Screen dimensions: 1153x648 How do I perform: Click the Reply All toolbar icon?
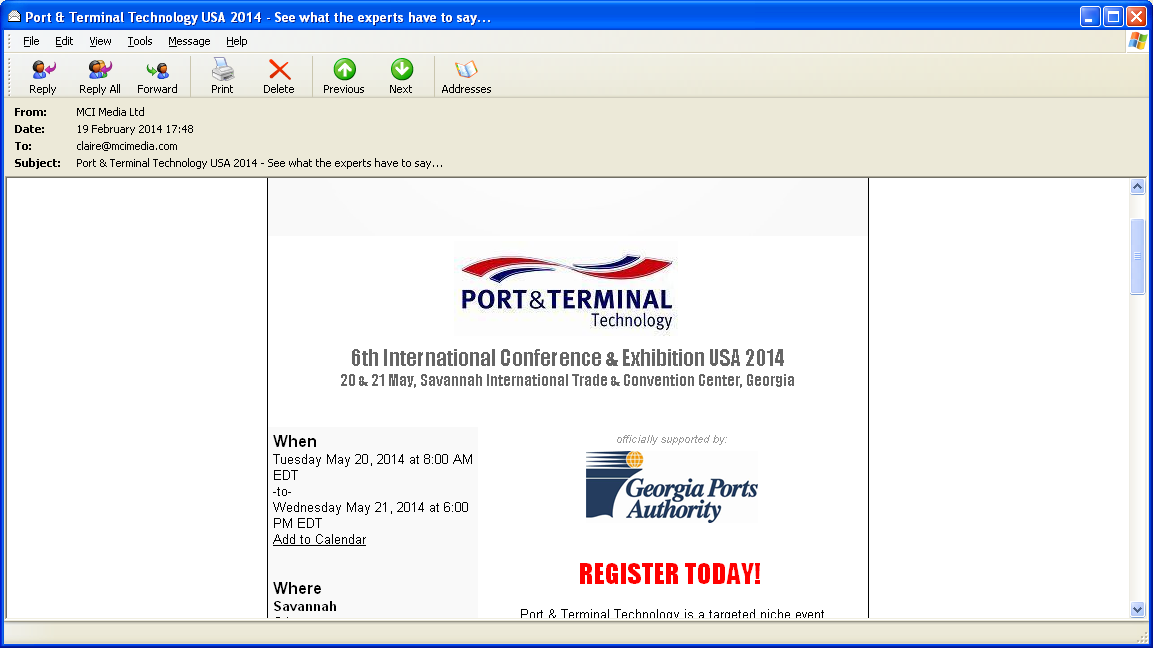(99, 76)
